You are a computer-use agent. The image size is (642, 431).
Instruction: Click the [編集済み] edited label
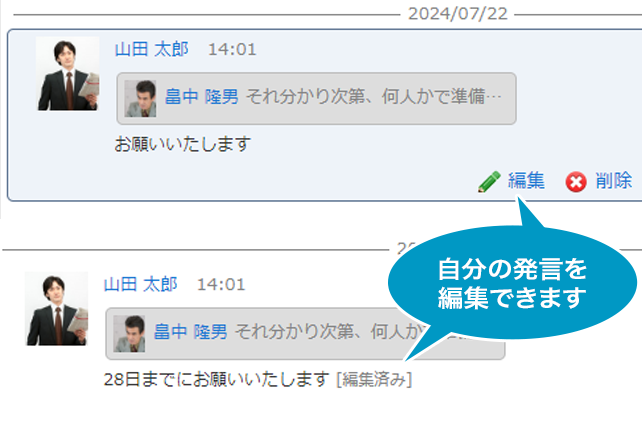(x=374, y=379)
